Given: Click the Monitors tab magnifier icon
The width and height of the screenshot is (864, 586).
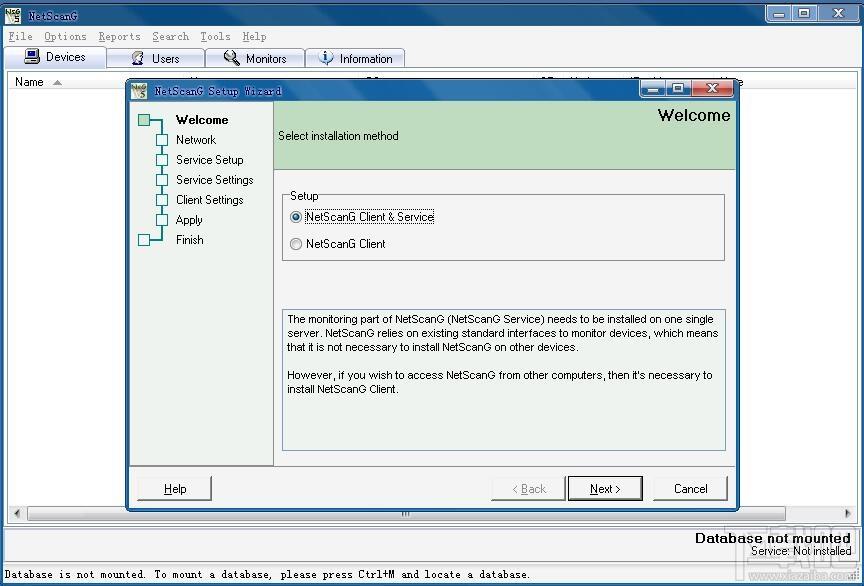Looking at the screenshot, I should tap(231, 58).
